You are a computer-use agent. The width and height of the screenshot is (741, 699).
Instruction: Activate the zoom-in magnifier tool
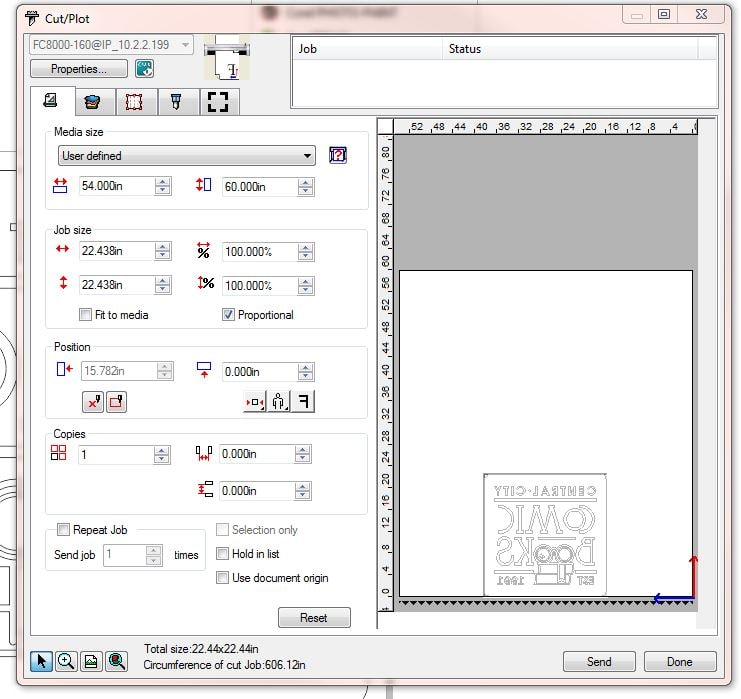click(66, 661)
